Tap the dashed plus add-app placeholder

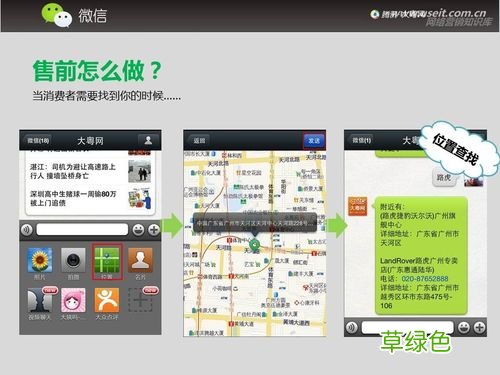[x=140, y=300]
